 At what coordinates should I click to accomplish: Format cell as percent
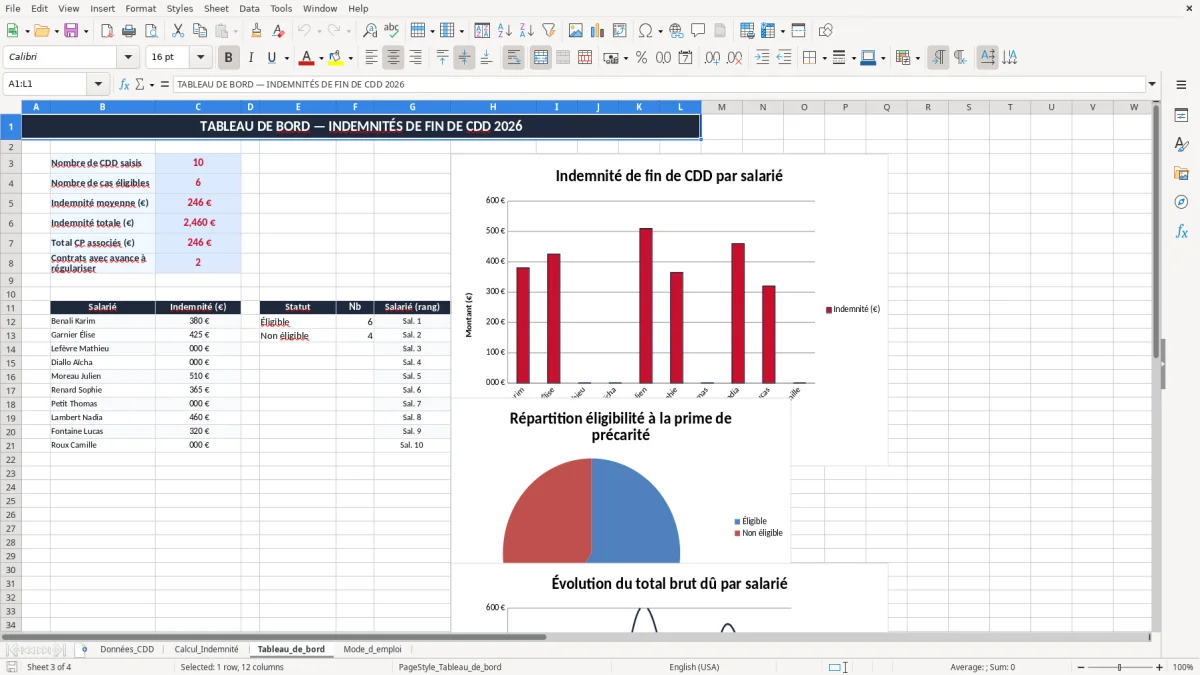[x=641, y=58]
